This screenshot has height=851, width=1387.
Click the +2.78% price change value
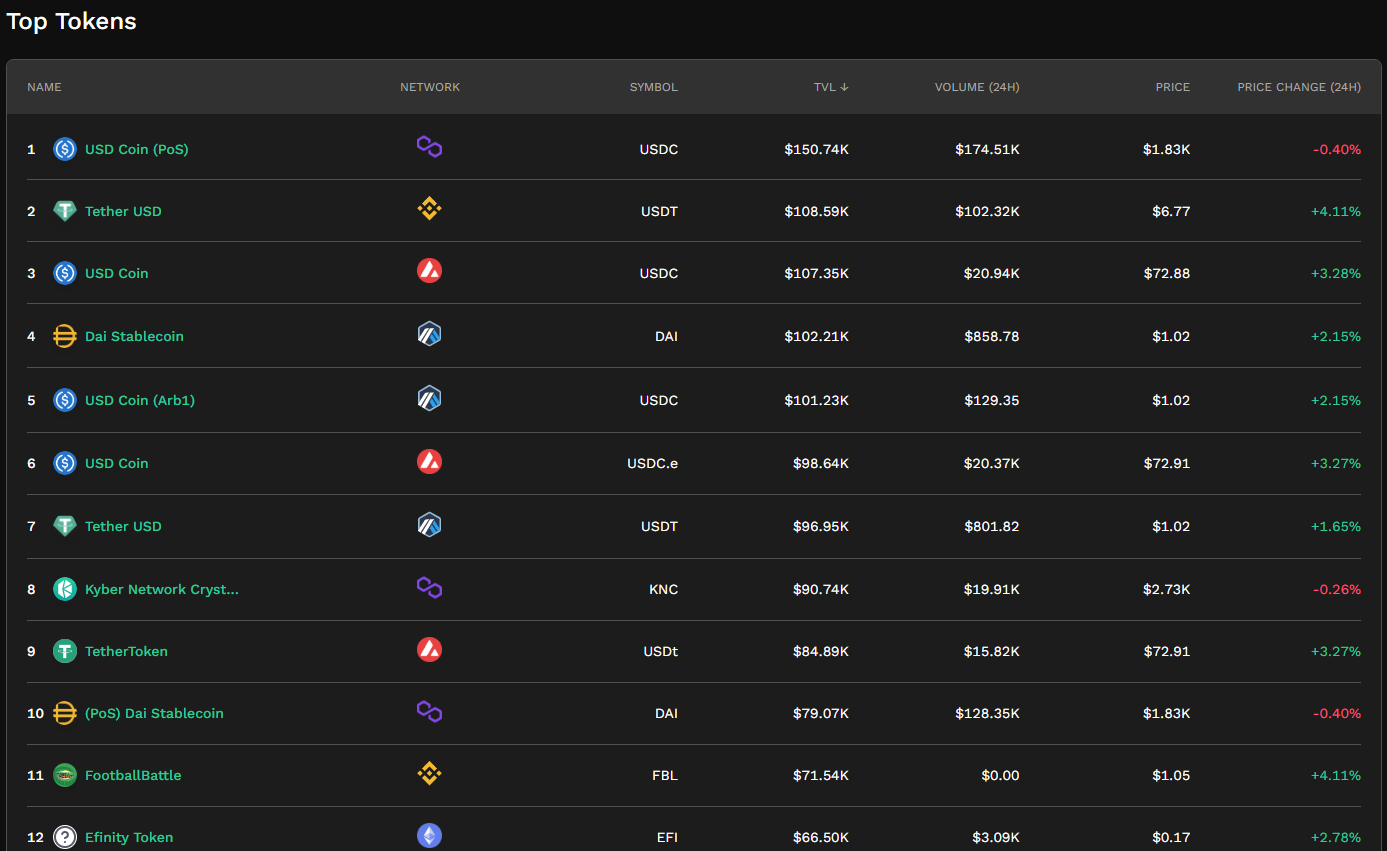coord(1336,837)
